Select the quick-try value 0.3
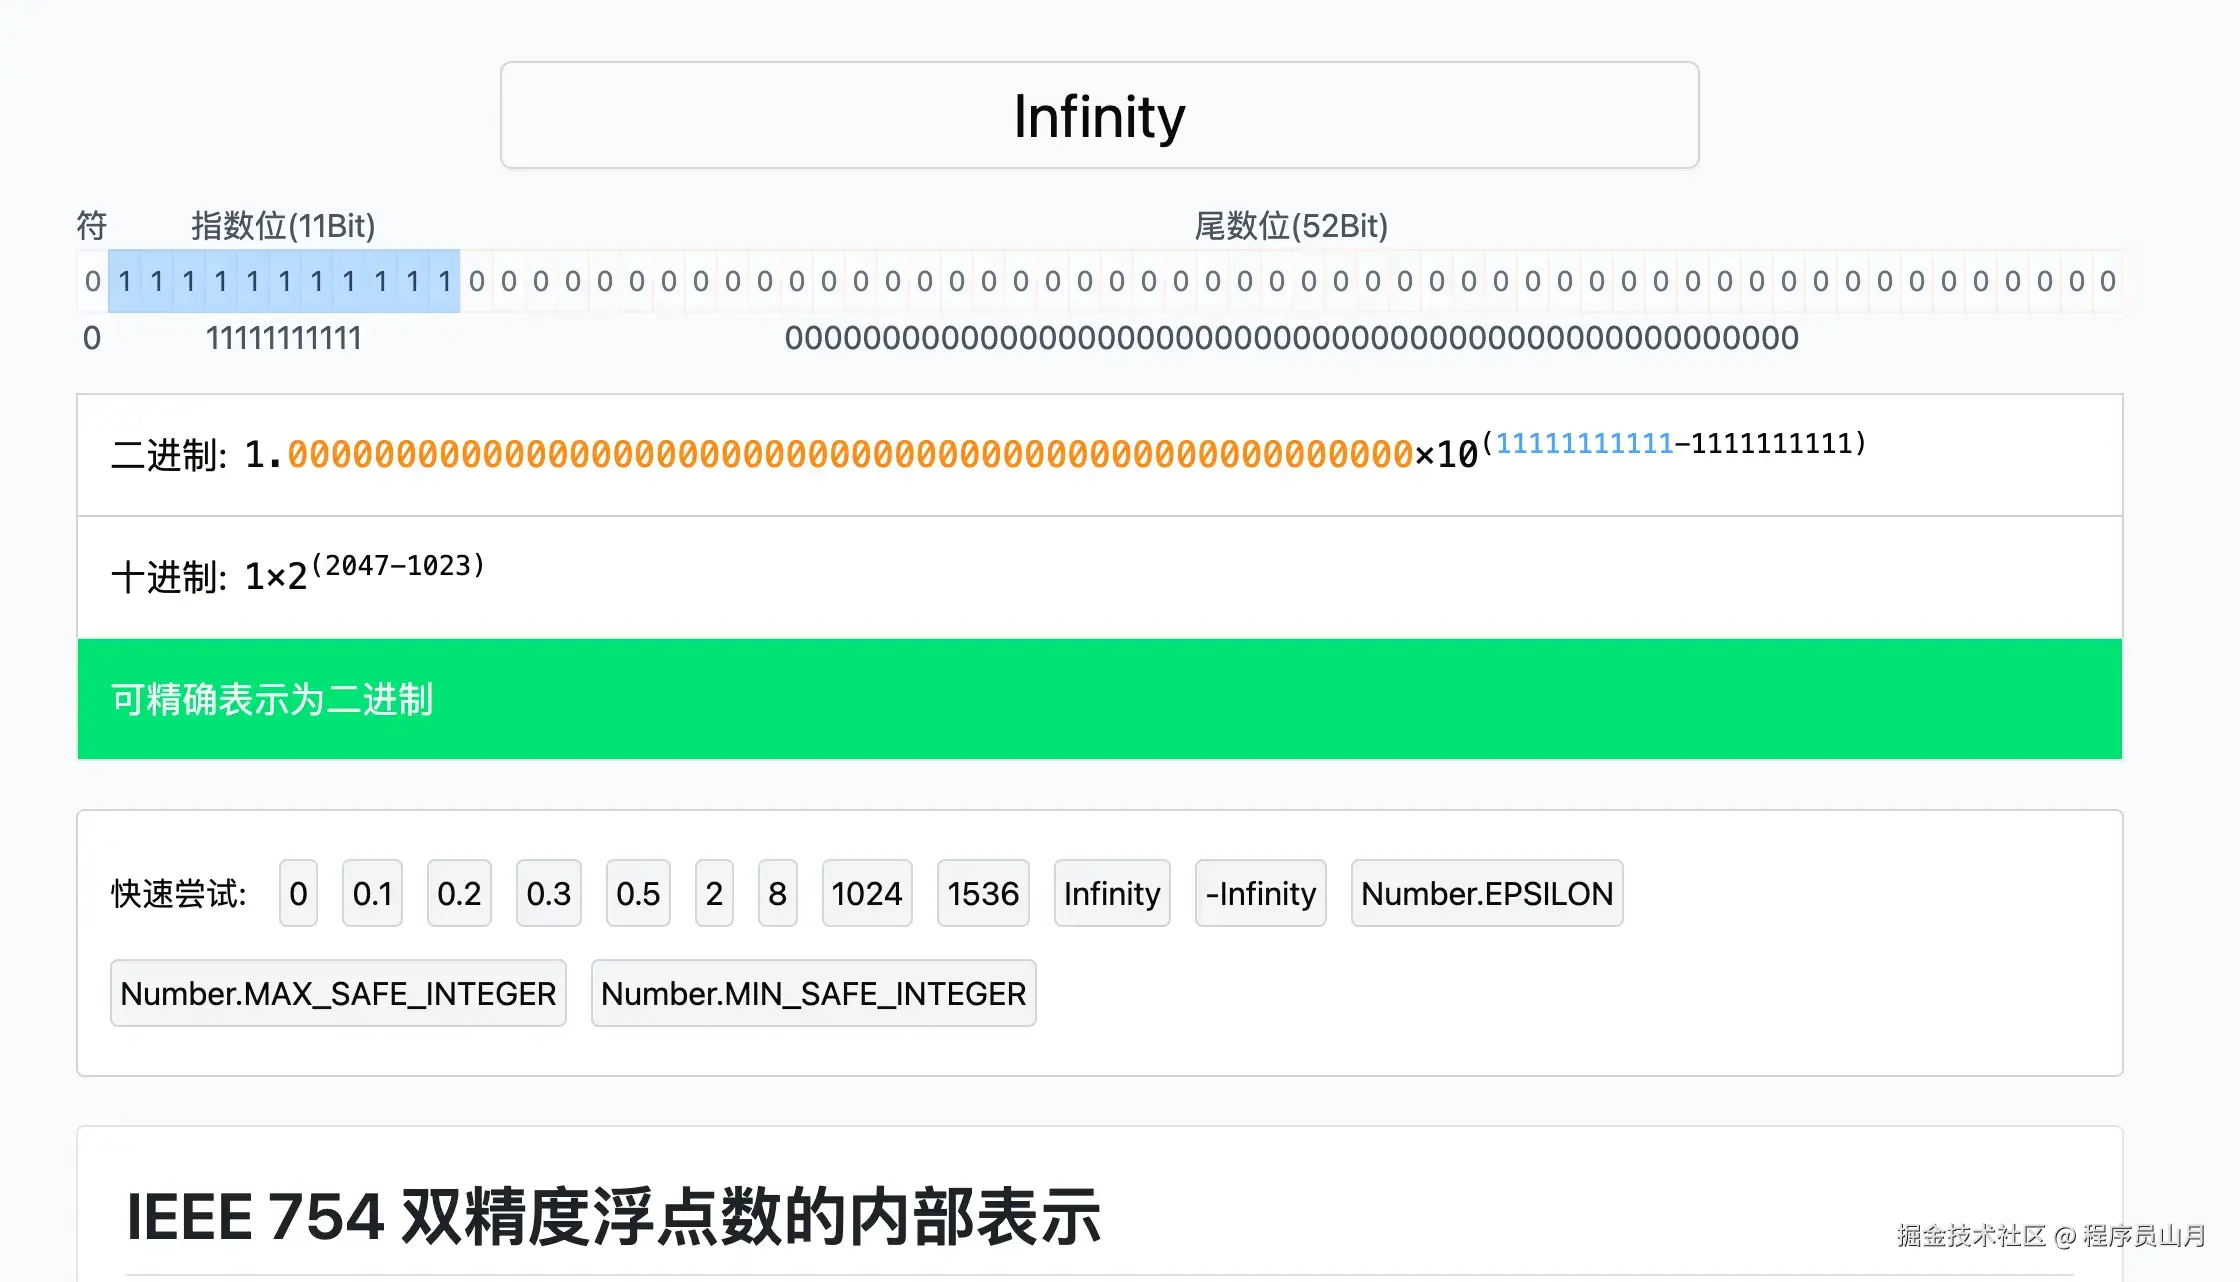 click(548, 893)
